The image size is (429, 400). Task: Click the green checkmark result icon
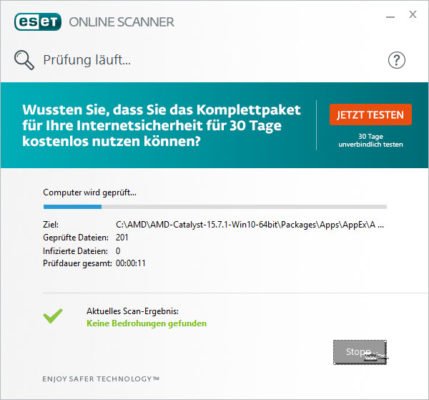coord(53,316)
